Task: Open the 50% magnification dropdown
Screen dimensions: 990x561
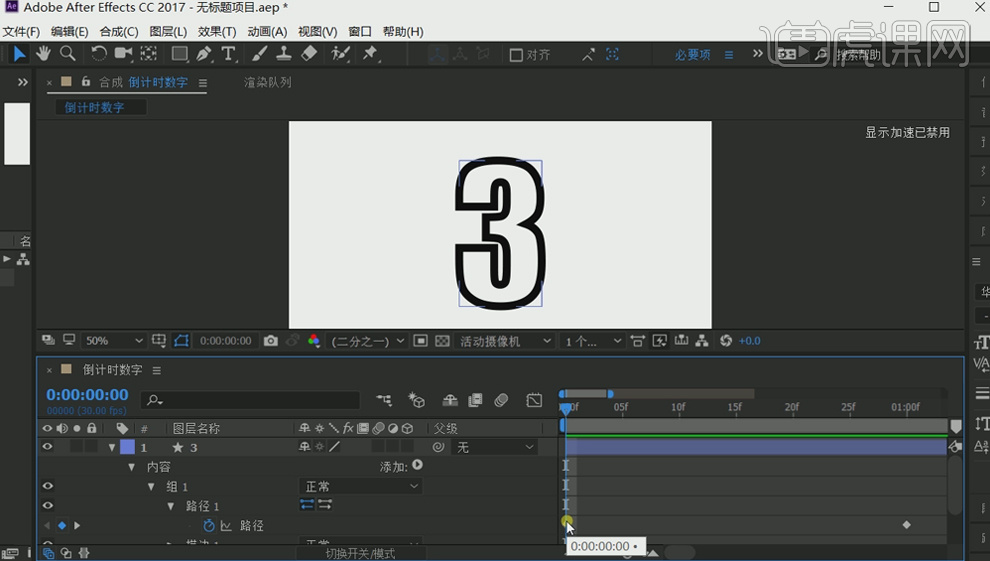Action: tap(114, 341)
